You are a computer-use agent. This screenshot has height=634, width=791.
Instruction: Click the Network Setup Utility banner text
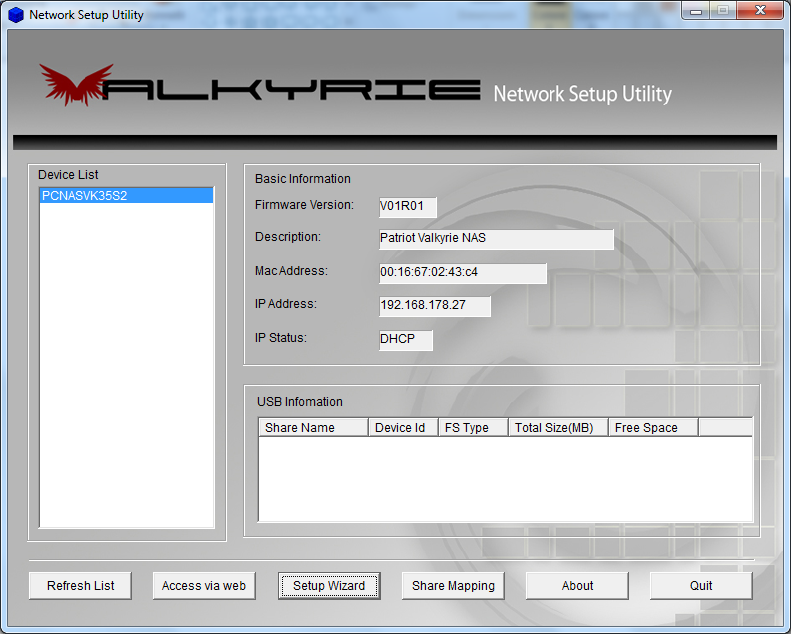pyautogui.click(x=583, y=94)
